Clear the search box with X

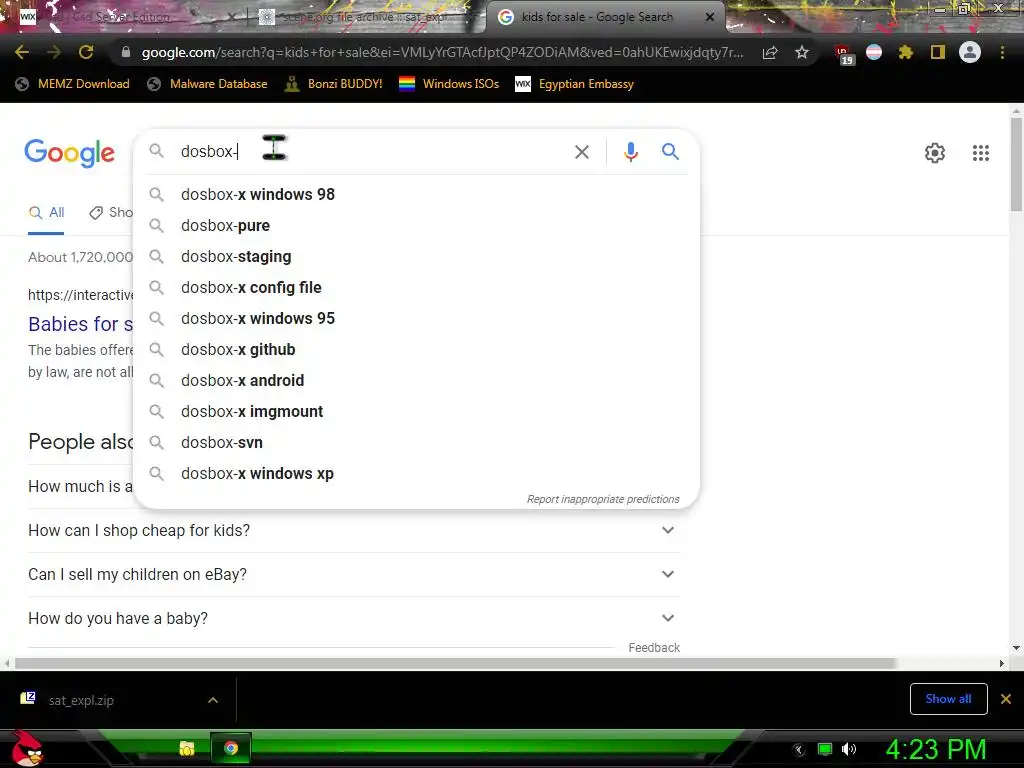[581, 152]
